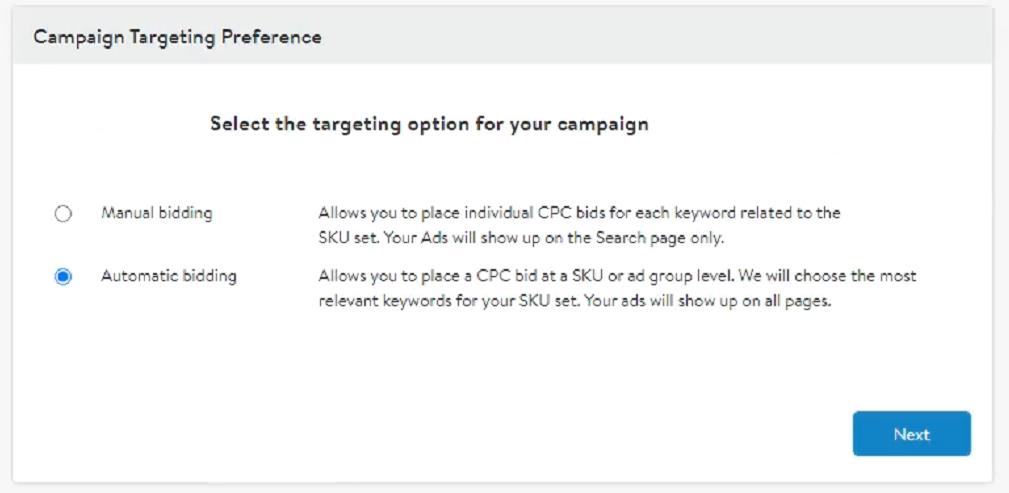
Task: Click the 'Select the targeting option' heading
Action: click(x=429, y=125)
